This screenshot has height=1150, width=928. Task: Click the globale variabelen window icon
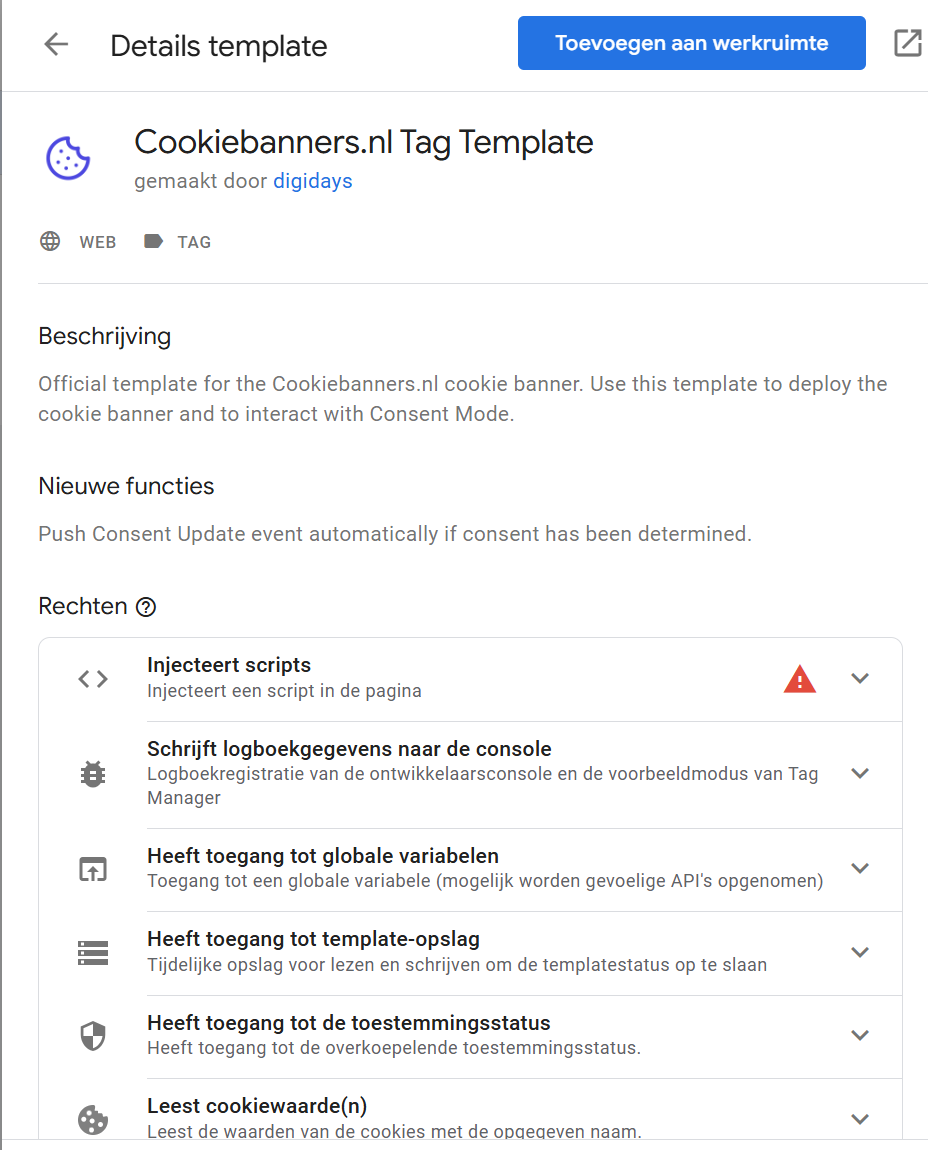pos(93,868)
